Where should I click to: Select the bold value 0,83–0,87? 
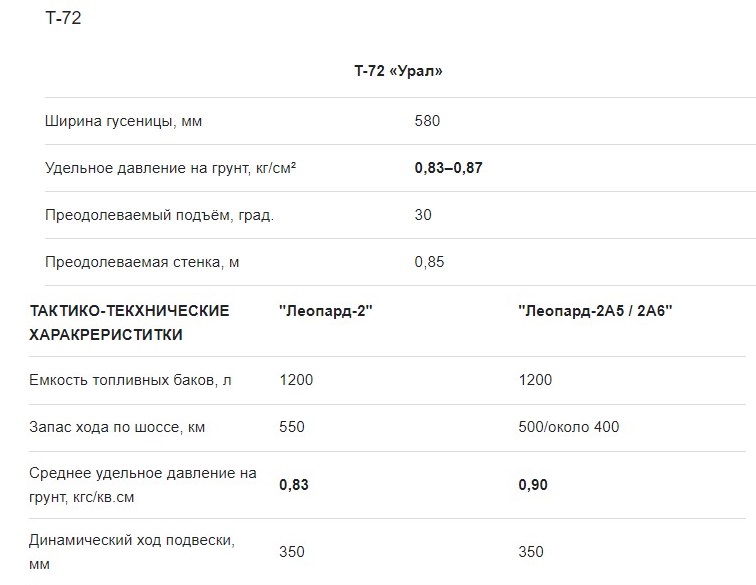point(448,168)
